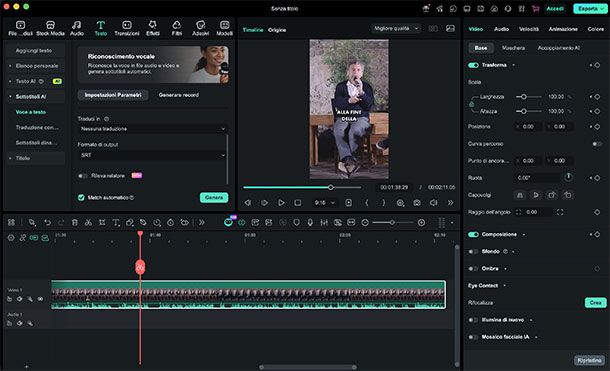Click the shield marker icon in timeline toolbar
The image size is (610, 371).
coord(296,222)
